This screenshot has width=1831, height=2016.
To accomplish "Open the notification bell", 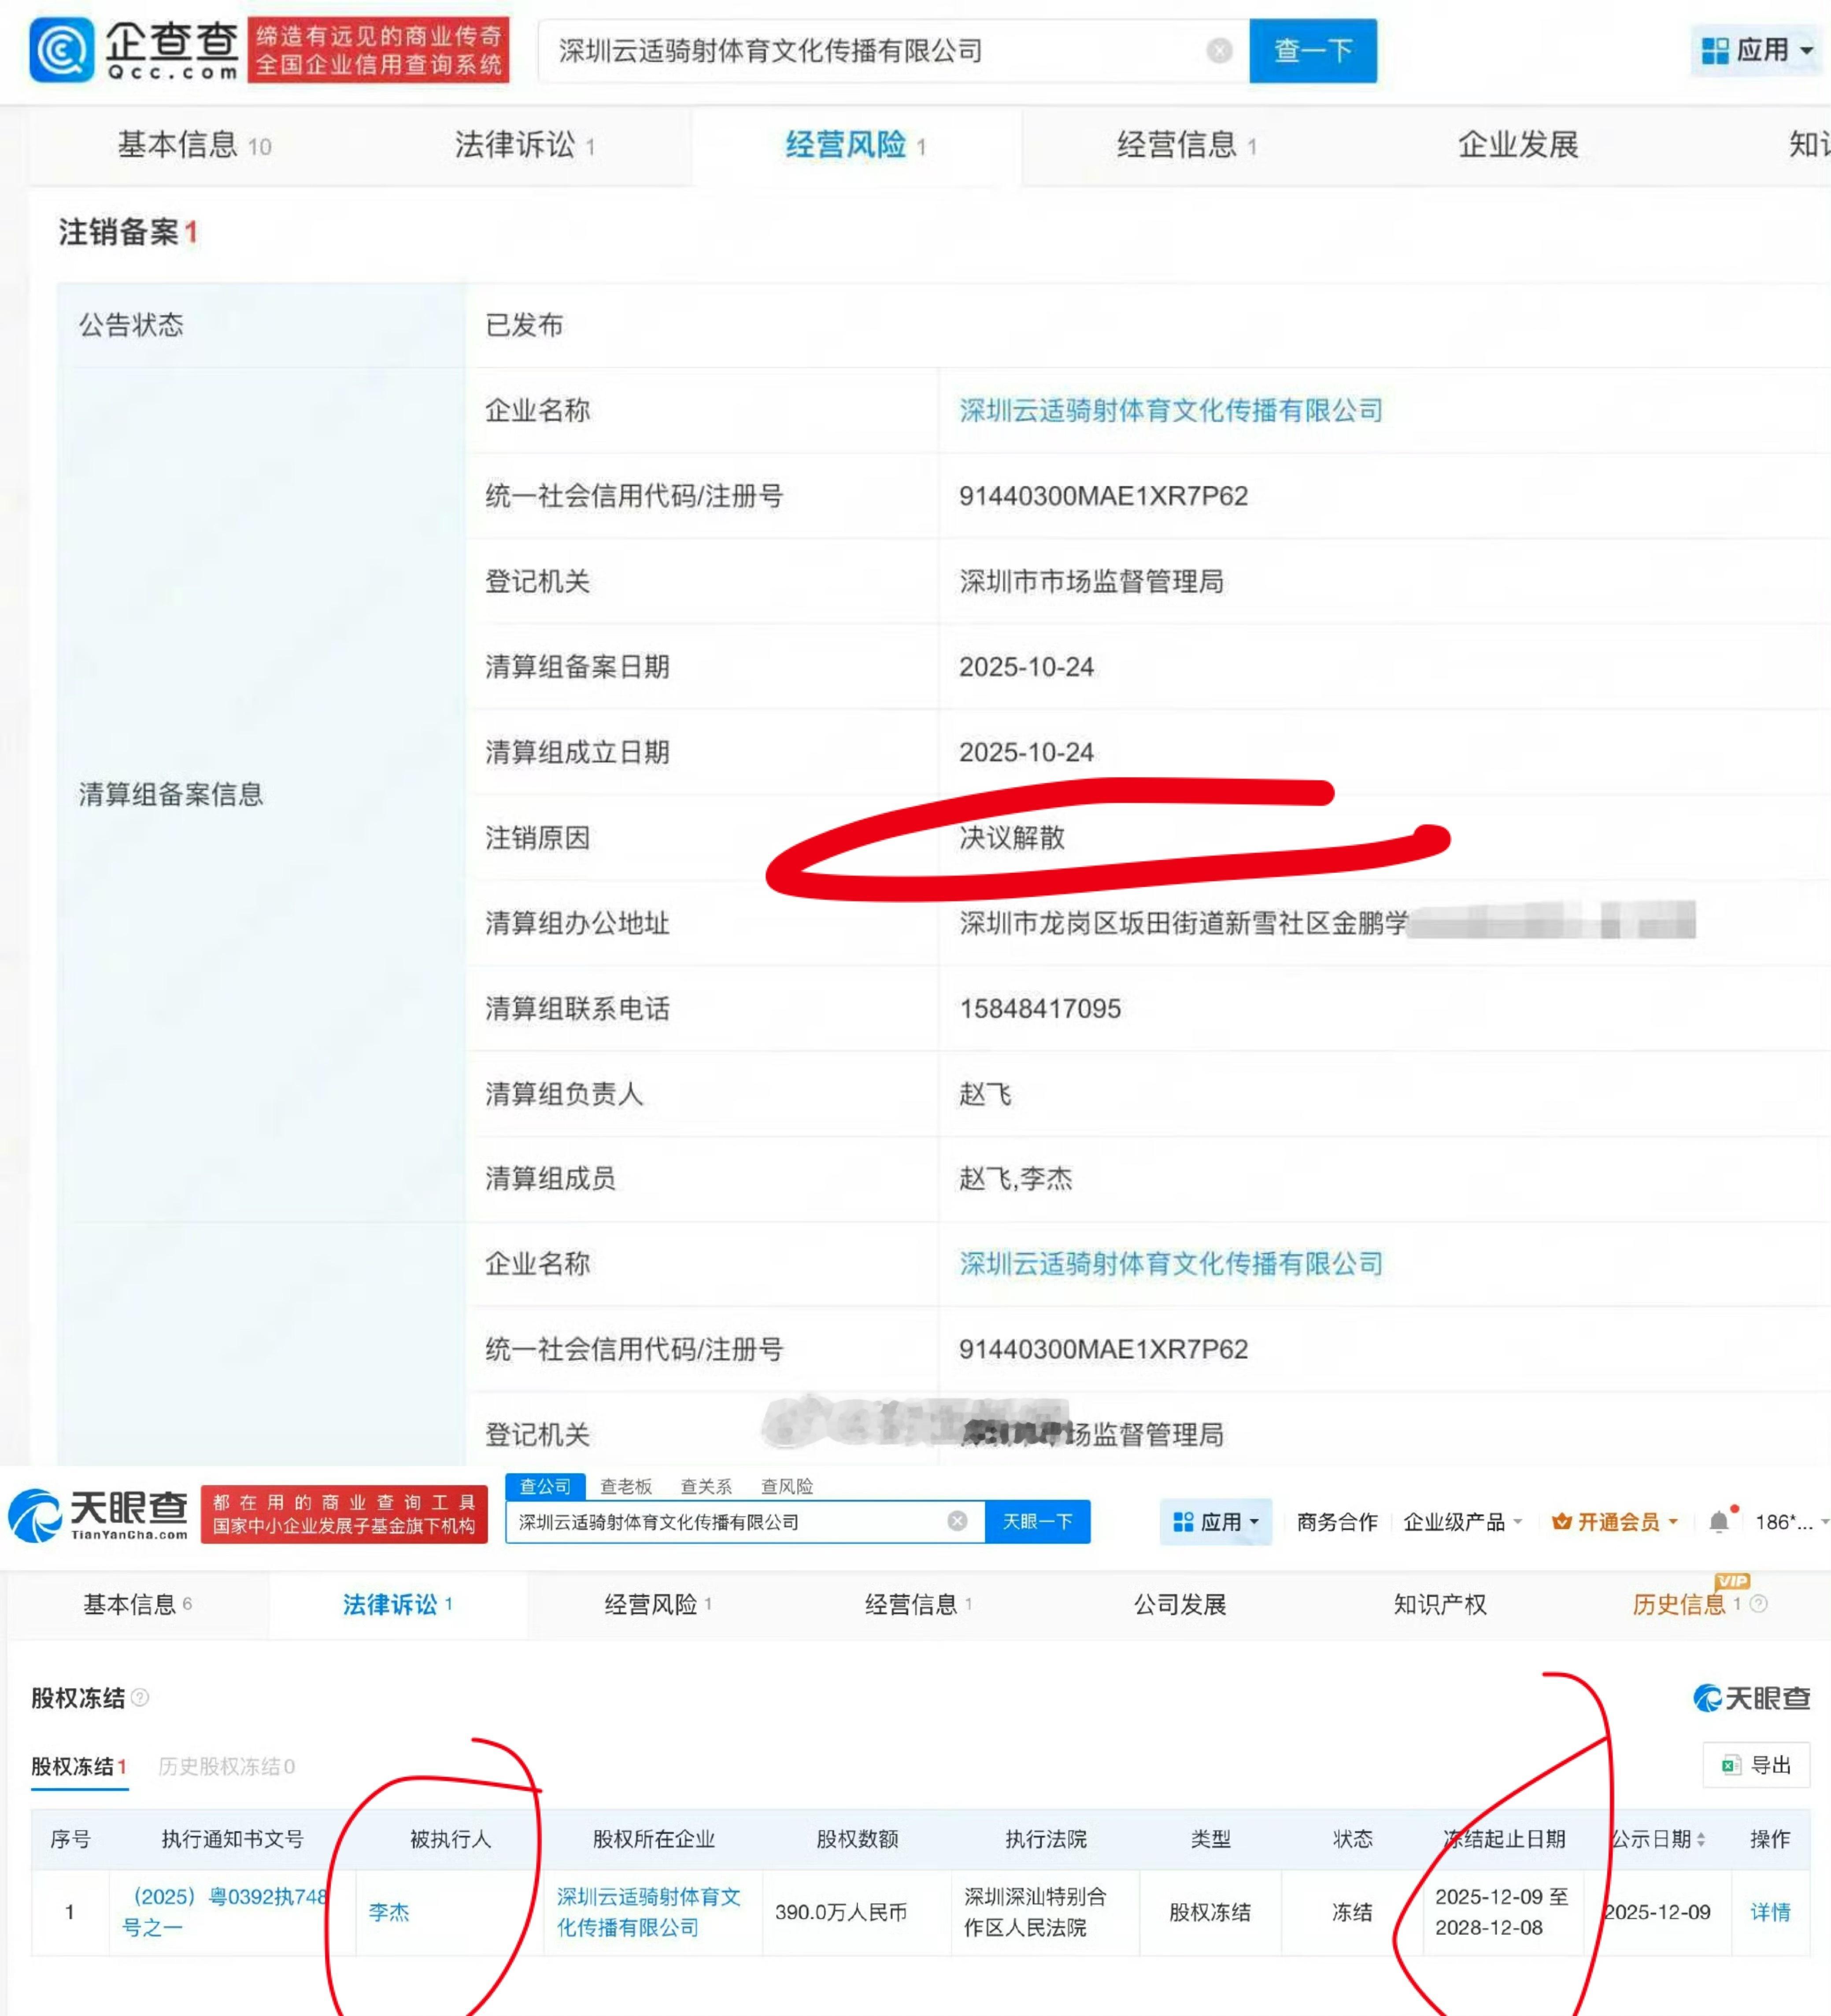I will (1719, 1521).
